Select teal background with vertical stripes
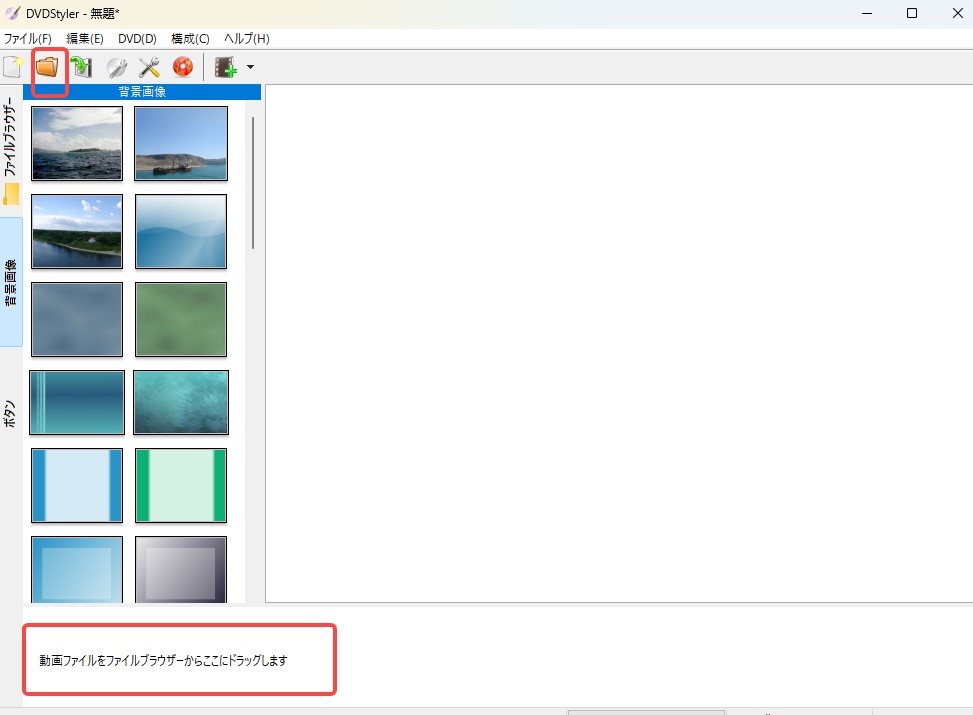The image size is (973, 715). click(77, 402)
